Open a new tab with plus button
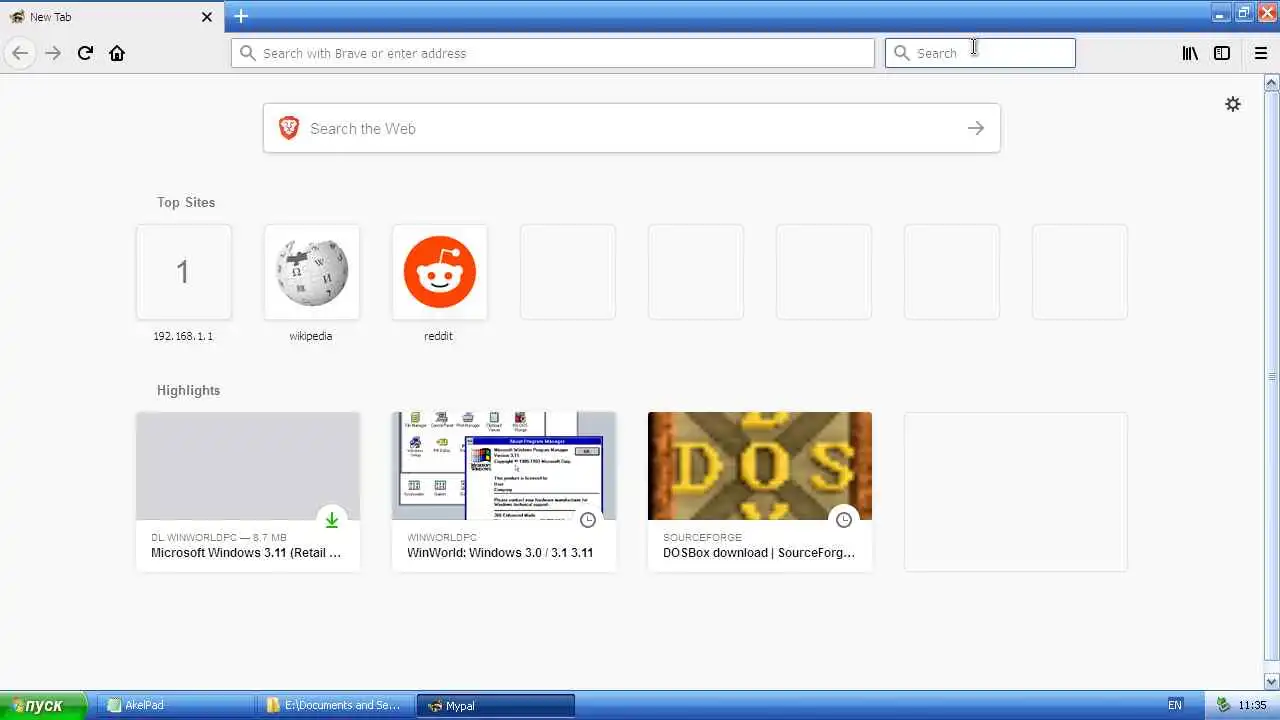 (x=241, y=16)
